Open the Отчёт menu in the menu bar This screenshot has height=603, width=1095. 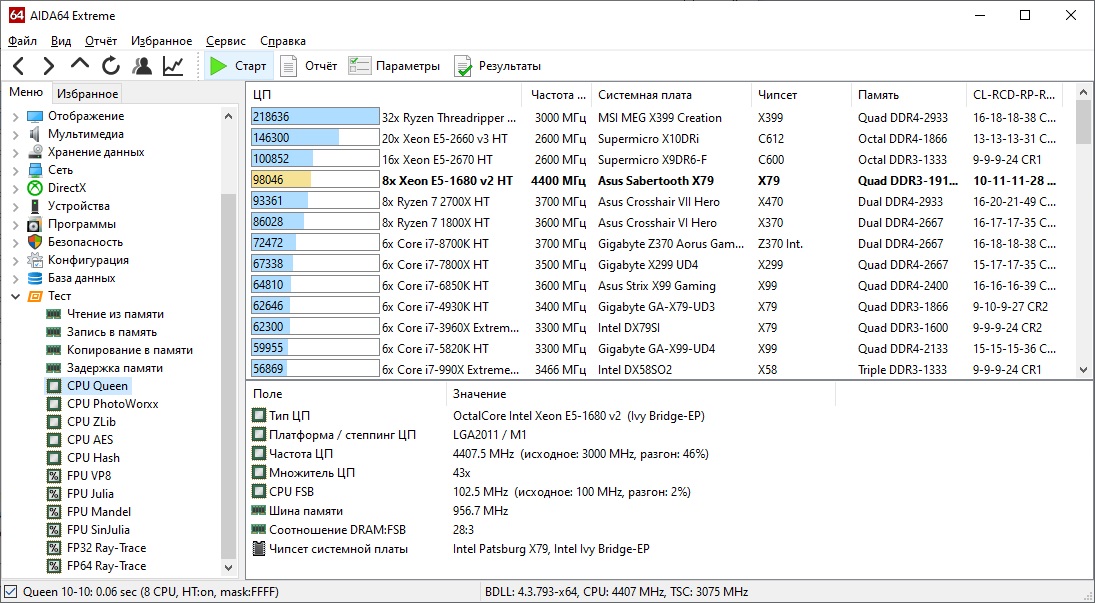pyautogui.click(x=101, y=41)
